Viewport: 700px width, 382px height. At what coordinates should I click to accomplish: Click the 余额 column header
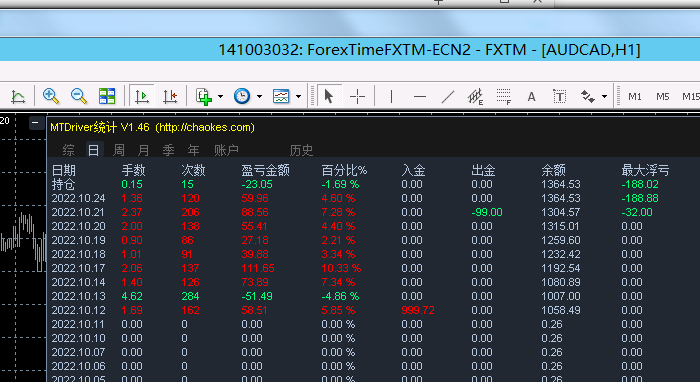[x=554, y=170]
